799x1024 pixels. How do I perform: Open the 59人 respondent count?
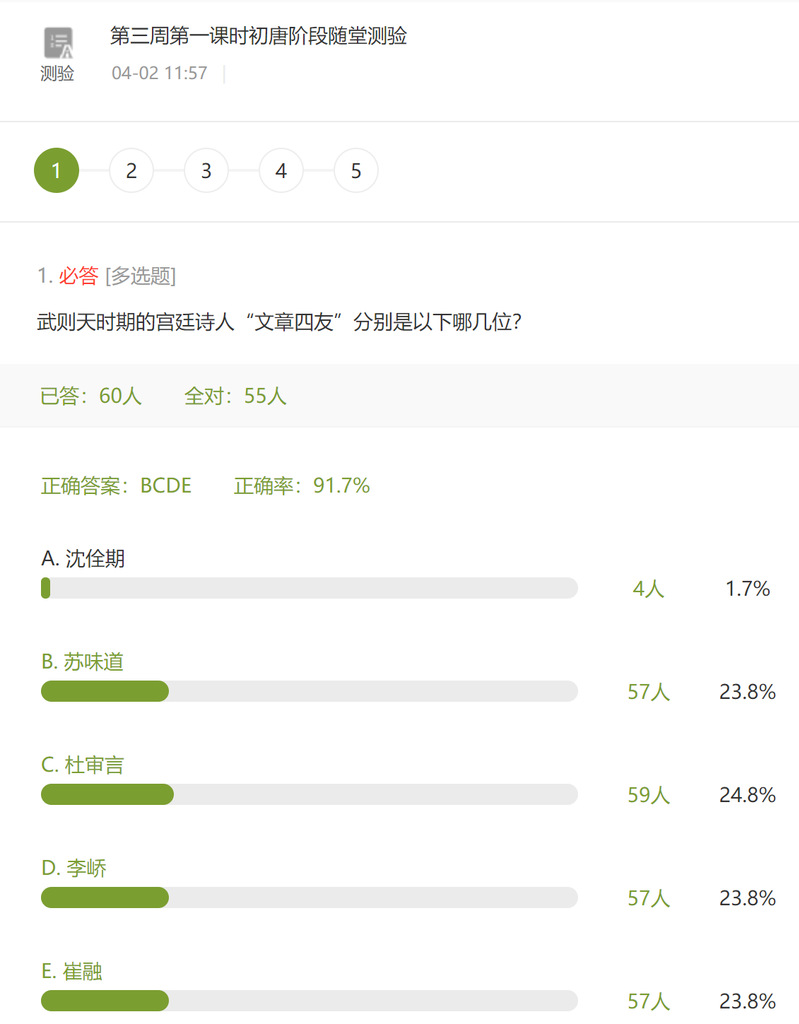coord(648,795)
